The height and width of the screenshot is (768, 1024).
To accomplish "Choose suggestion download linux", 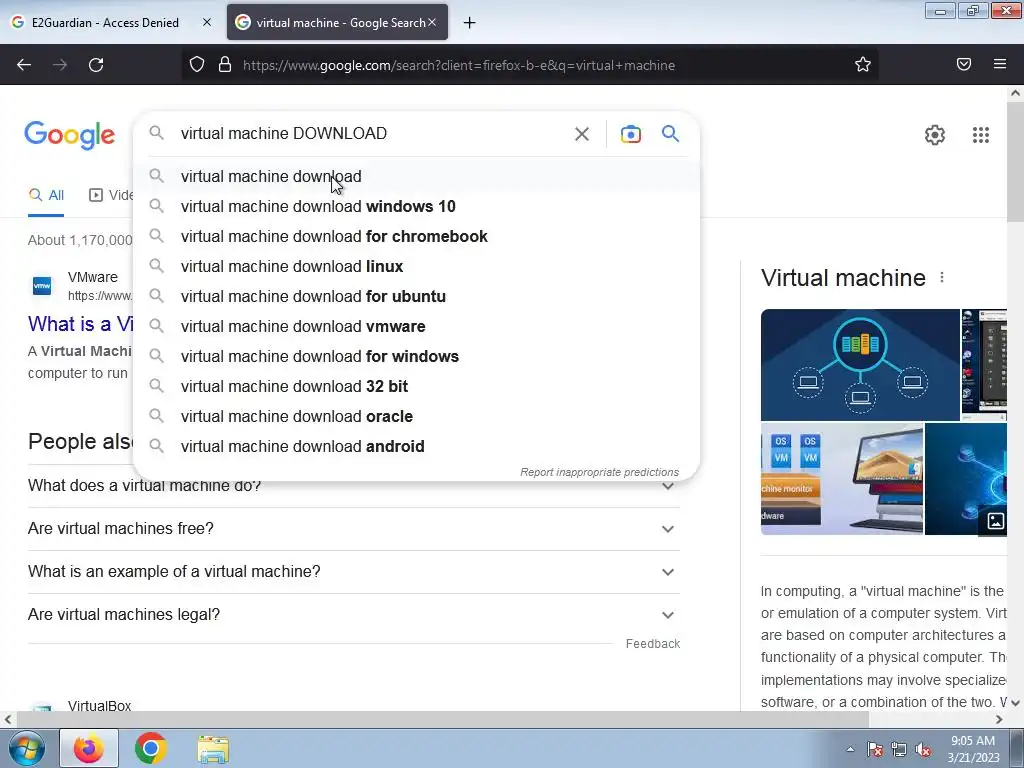I will pyautogui.click(x=416, y=266).
